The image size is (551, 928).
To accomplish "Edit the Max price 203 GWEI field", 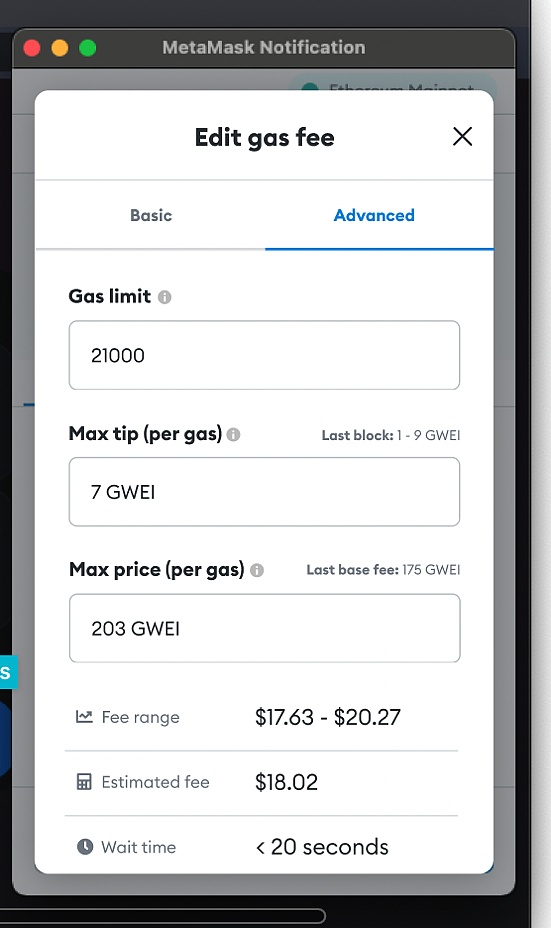I will point(265,628).
